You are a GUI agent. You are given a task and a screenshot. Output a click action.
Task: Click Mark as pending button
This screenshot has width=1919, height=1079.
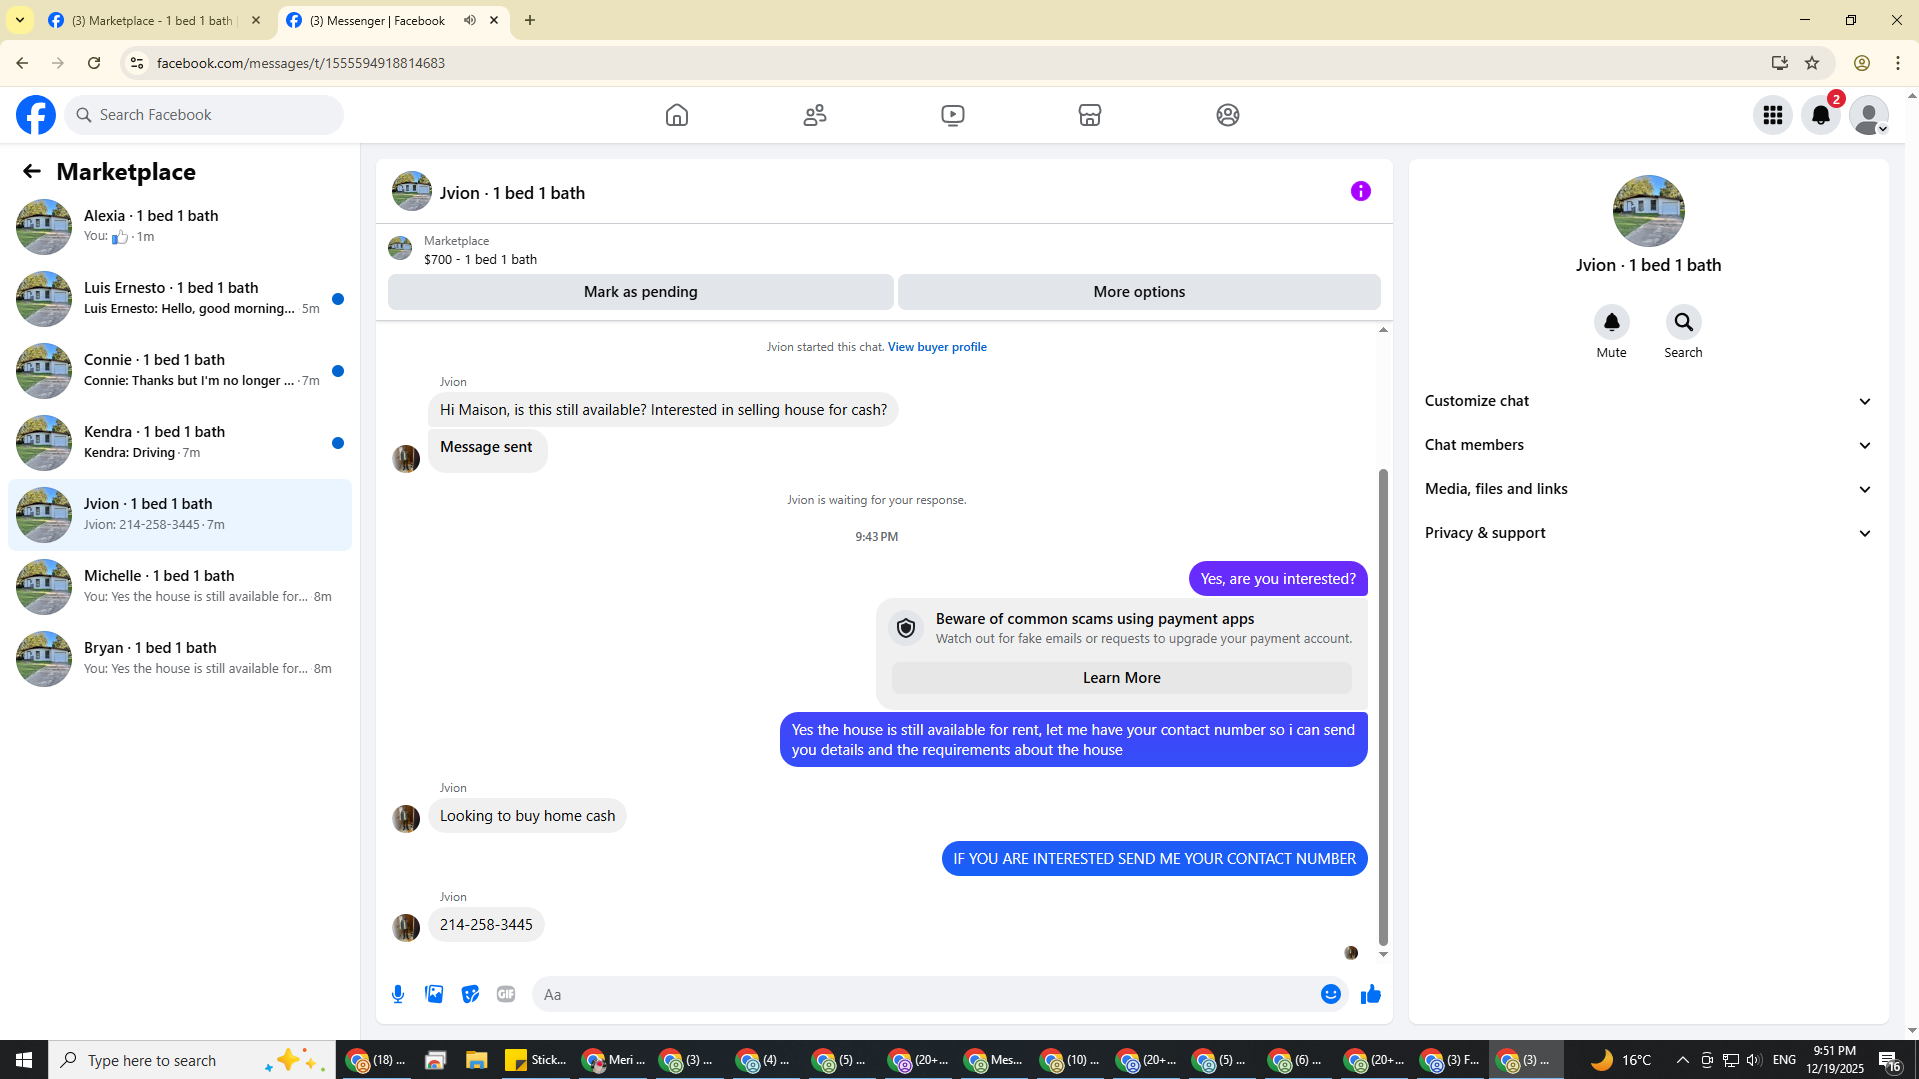640,292
